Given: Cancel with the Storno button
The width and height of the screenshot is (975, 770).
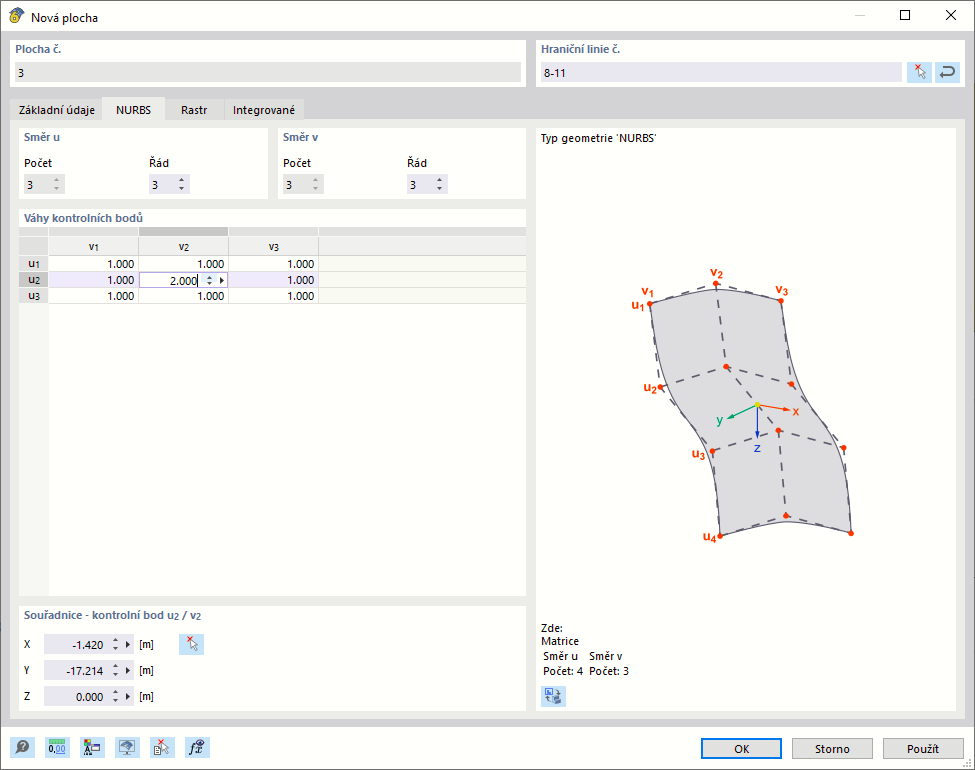Looking at the screenshot, I should (832, 749).
